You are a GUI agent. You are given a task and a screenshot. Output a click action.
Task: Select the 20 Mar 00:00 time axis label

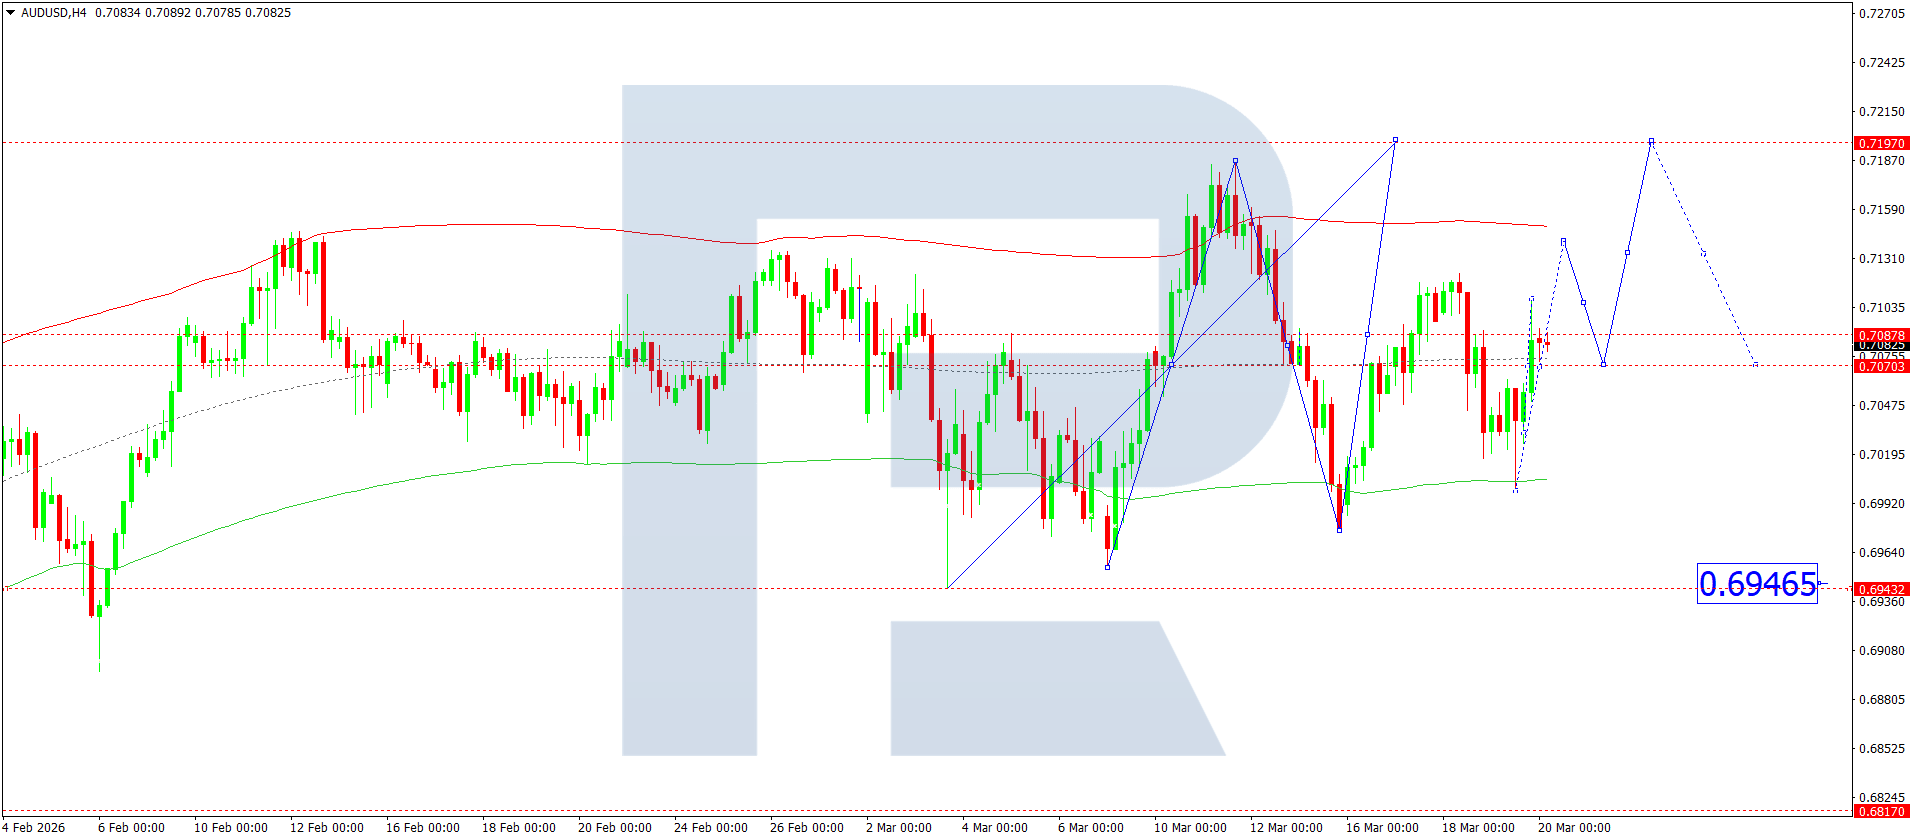point(1574,827)
